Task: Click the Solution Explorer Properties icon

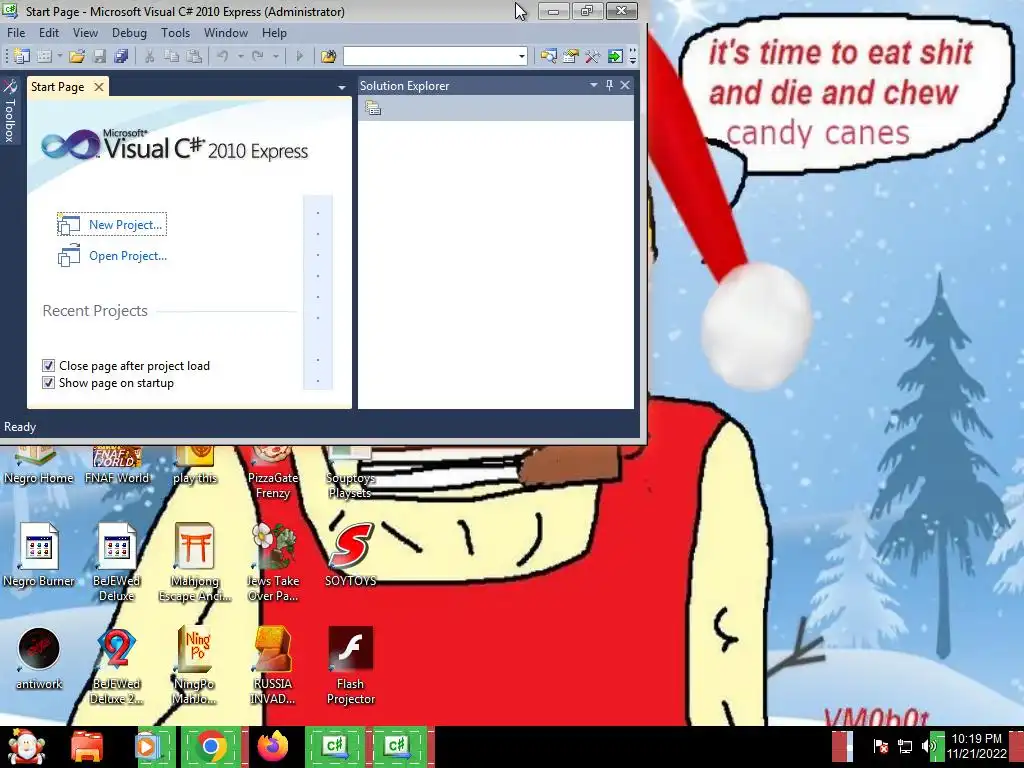Action: coord(373,108)
